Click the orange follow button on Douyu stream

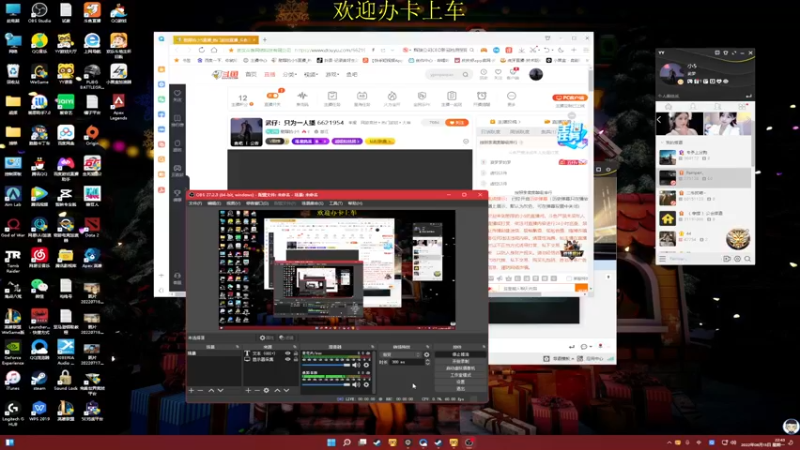click(457, 122)
